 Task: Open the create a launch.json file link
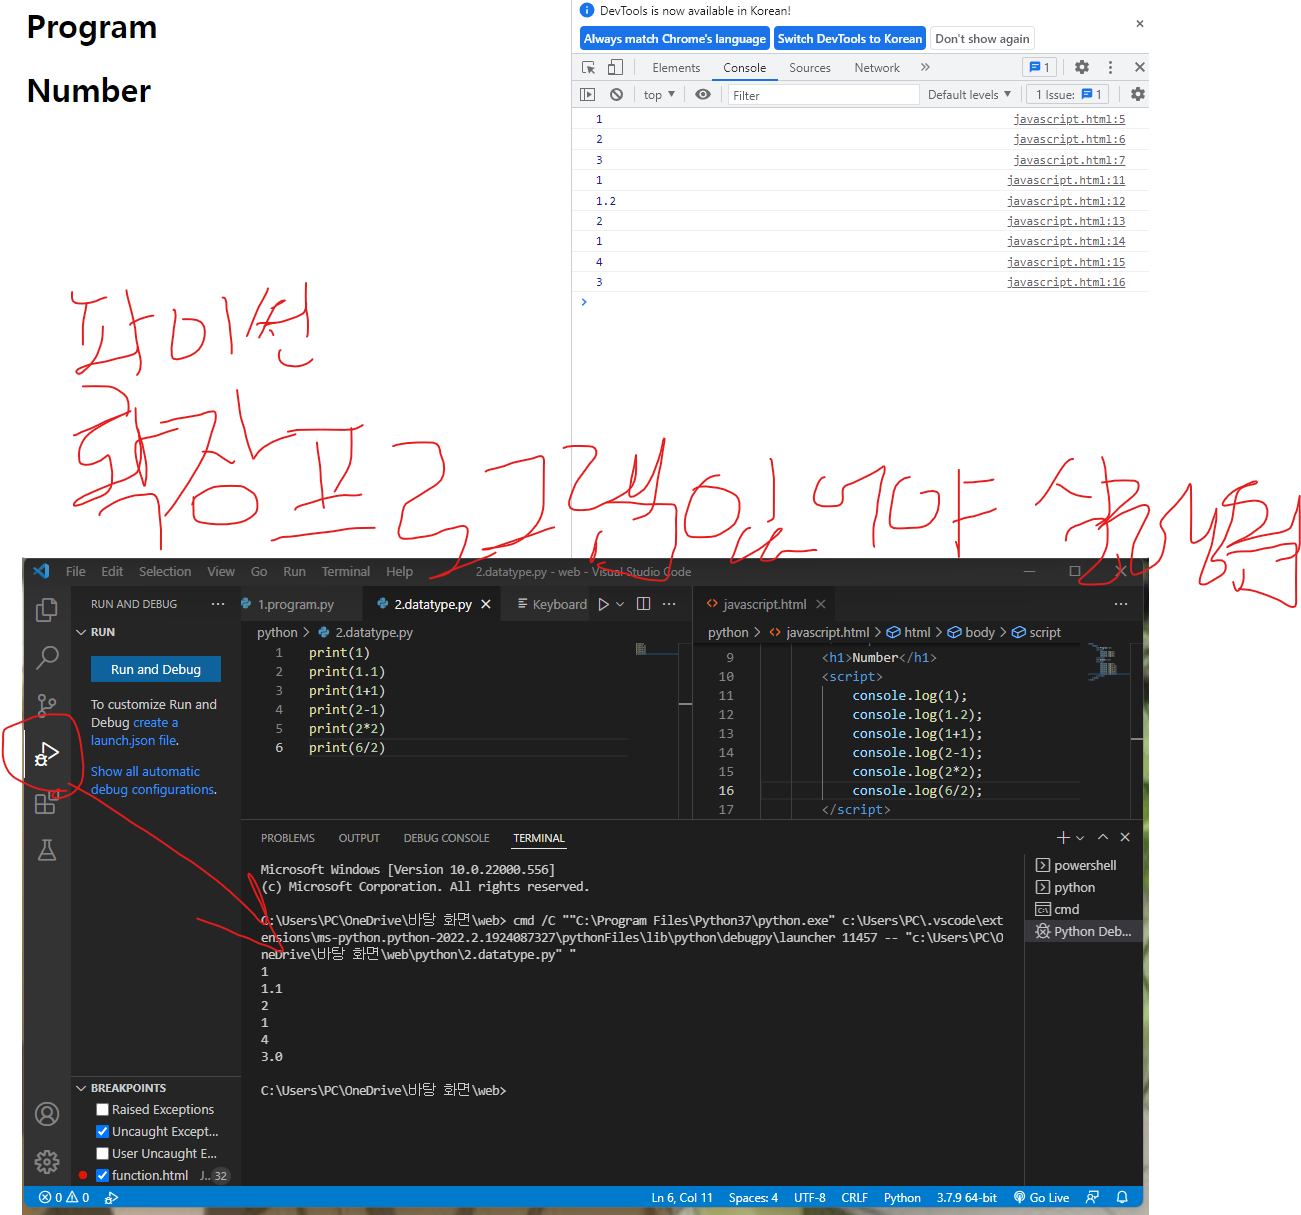click(135, 731)
